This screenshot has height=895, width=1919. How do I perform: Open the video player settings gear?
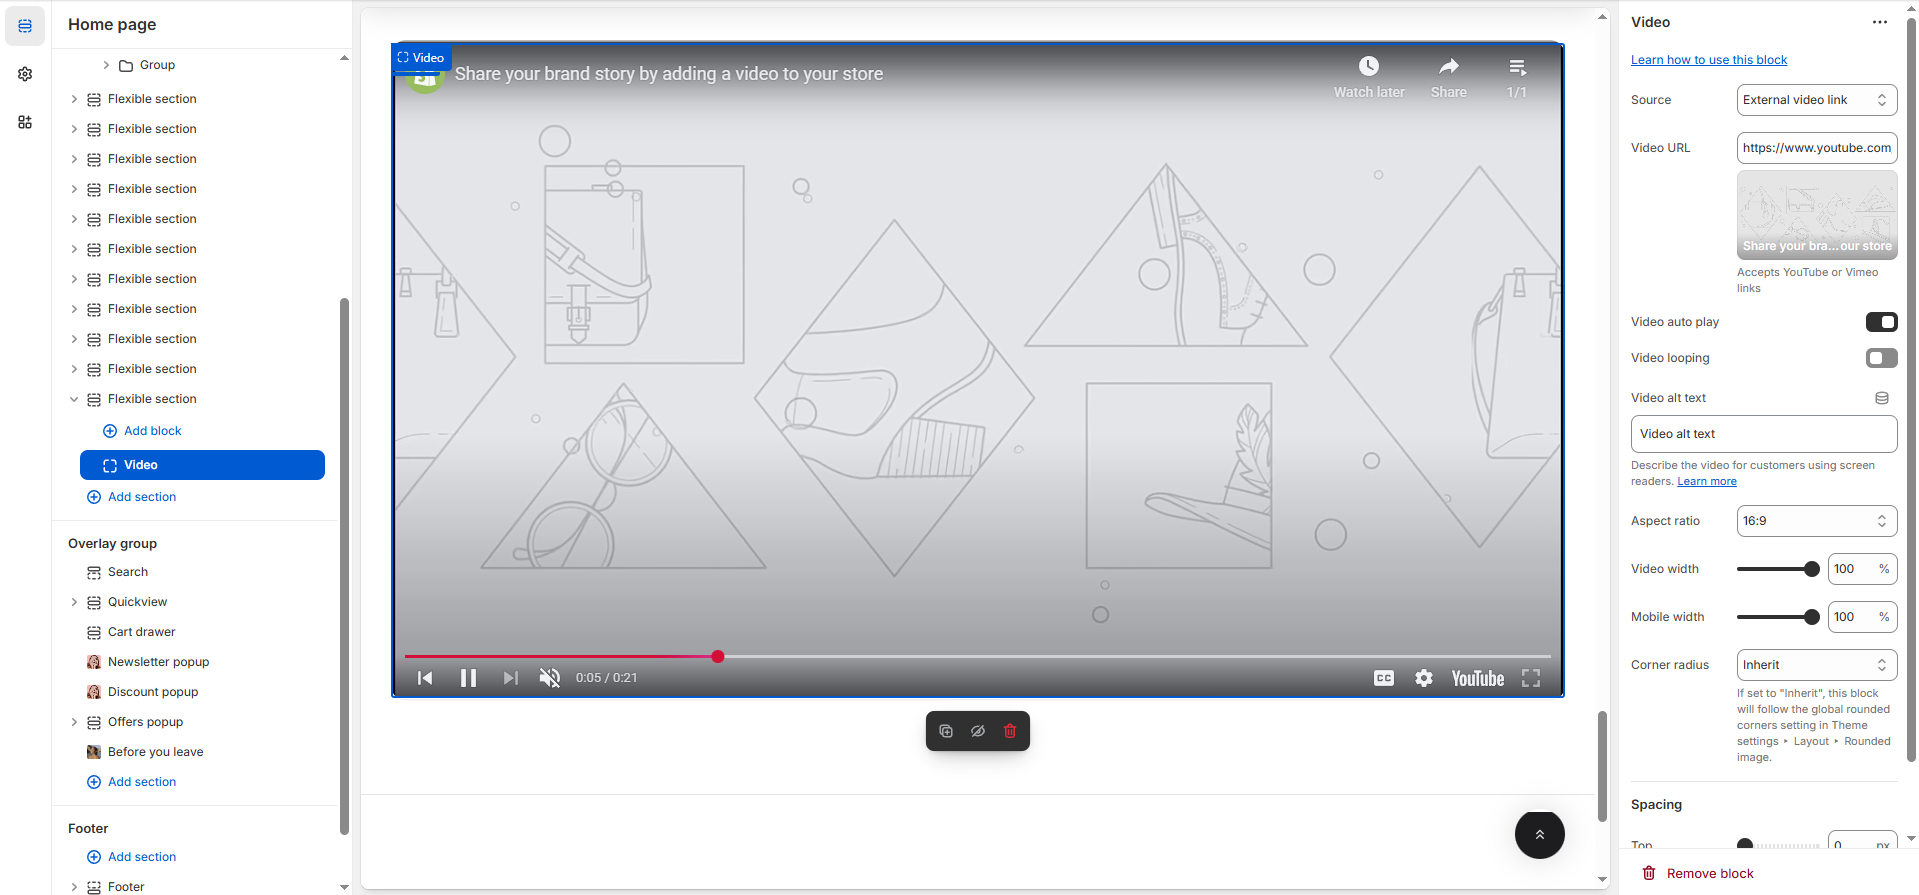pyautogui.click(x=1424, y=678)
